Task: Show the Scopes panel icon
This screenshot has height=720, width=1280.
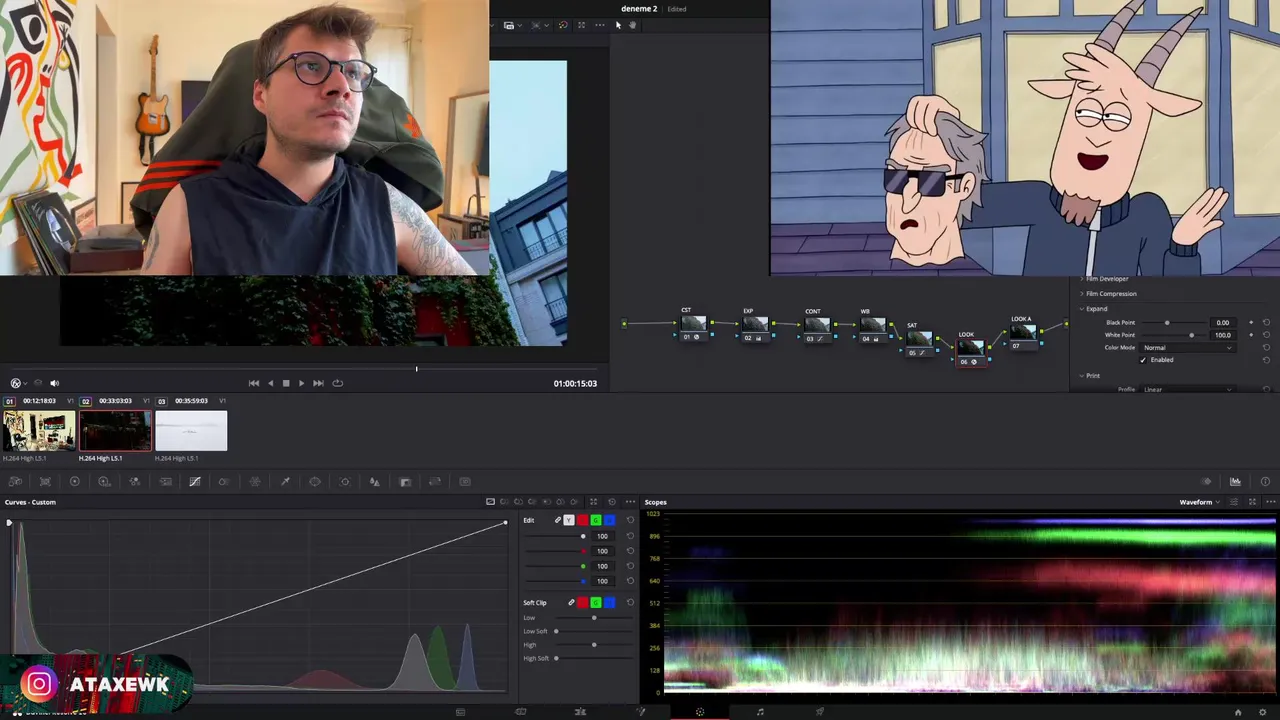Action: (x=1235, y=482)
